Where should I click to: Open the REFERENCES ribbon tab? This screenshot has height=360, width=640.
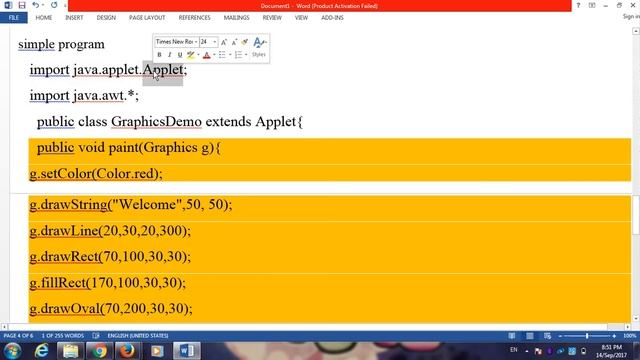[x=194, y=18]
